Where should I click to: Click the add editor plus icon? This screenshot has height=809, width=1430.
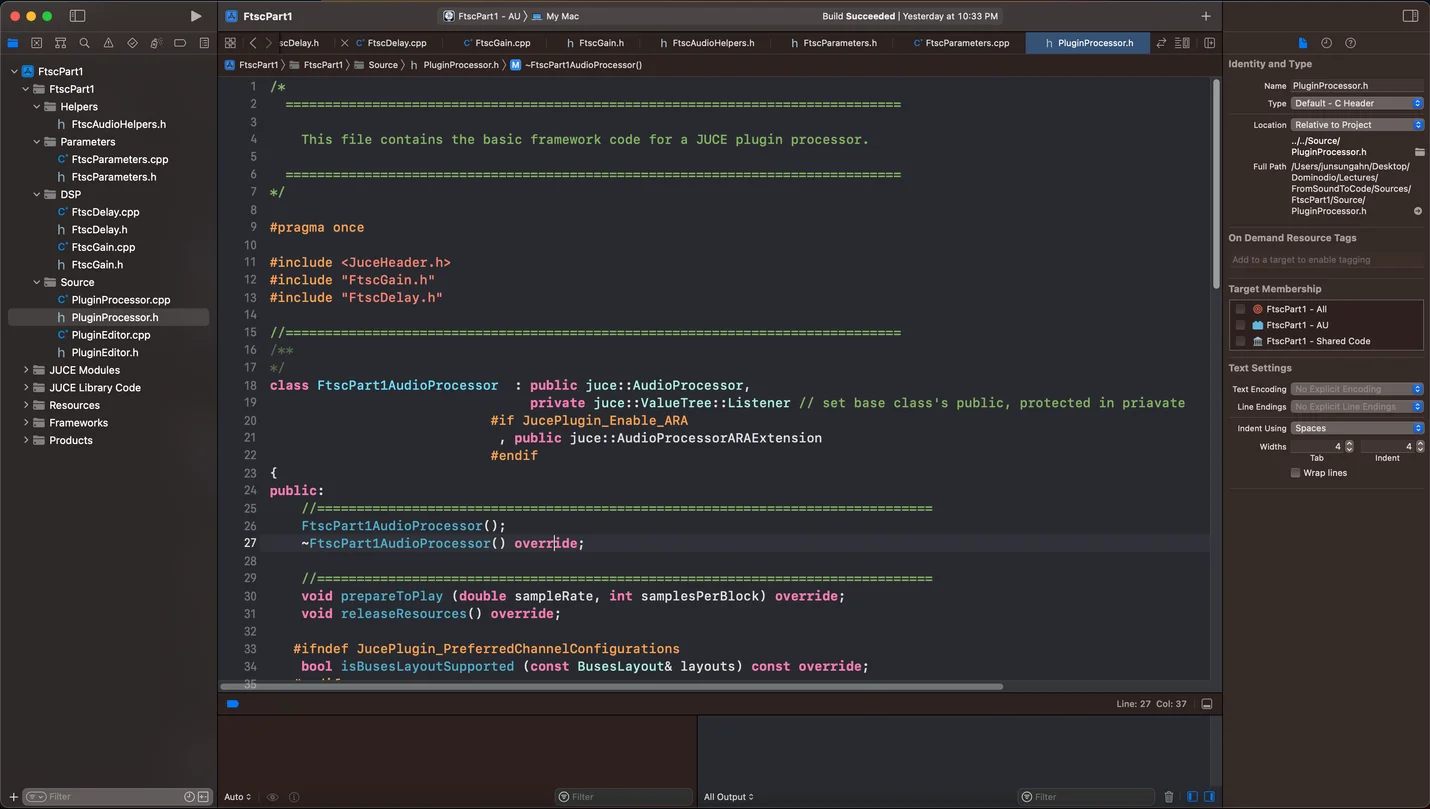click(1206, 16)
